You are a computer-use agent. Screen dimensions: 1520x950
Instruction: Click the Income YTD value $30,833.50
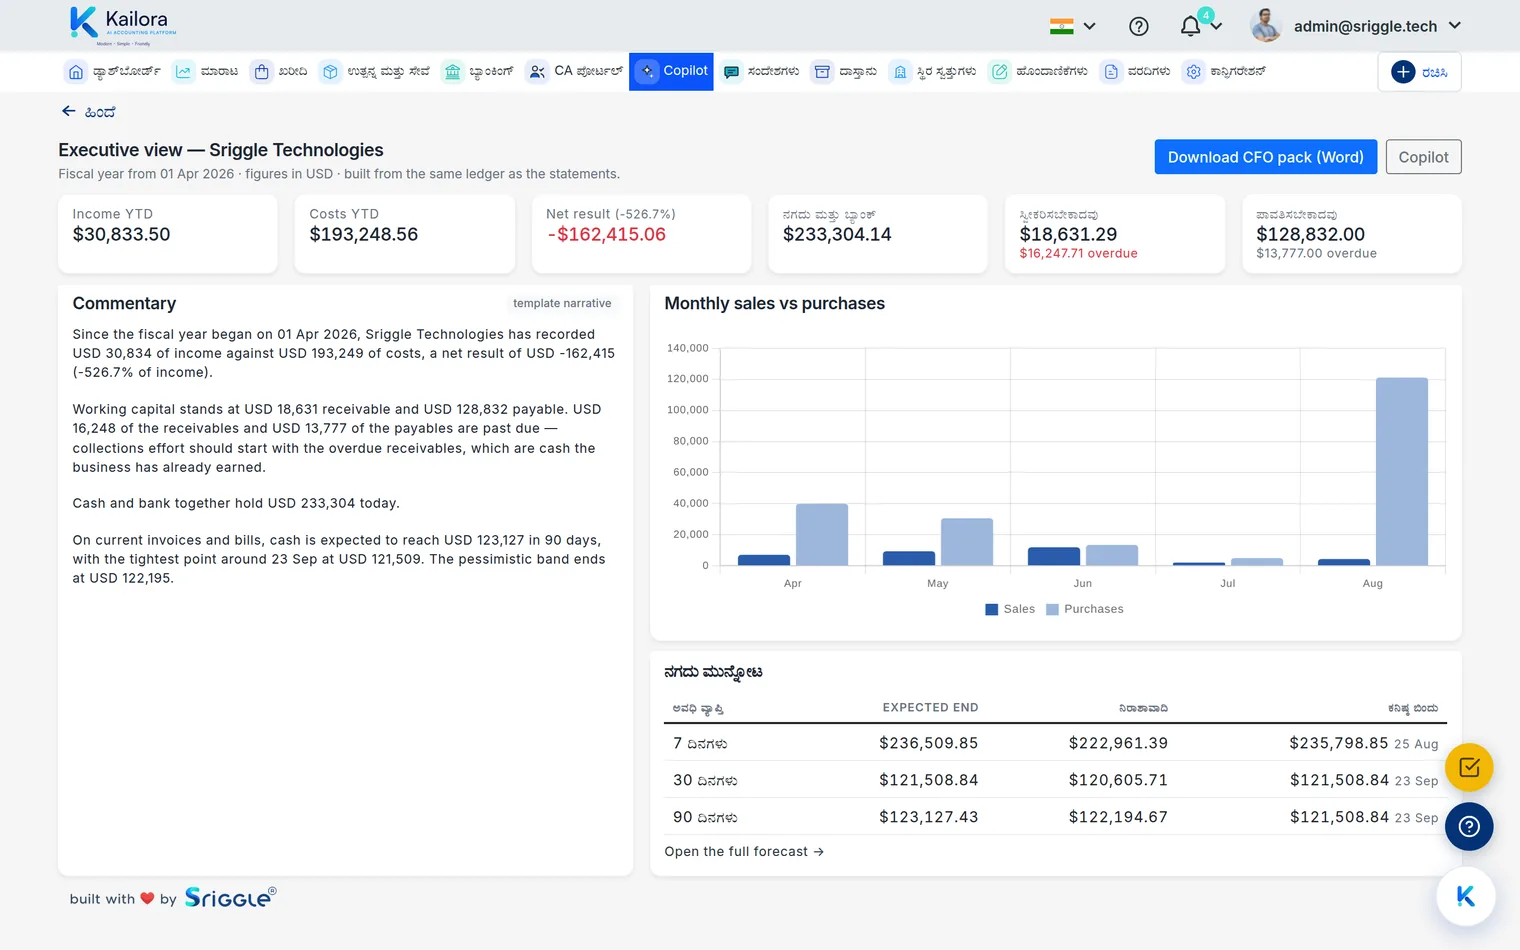point(122,235)
